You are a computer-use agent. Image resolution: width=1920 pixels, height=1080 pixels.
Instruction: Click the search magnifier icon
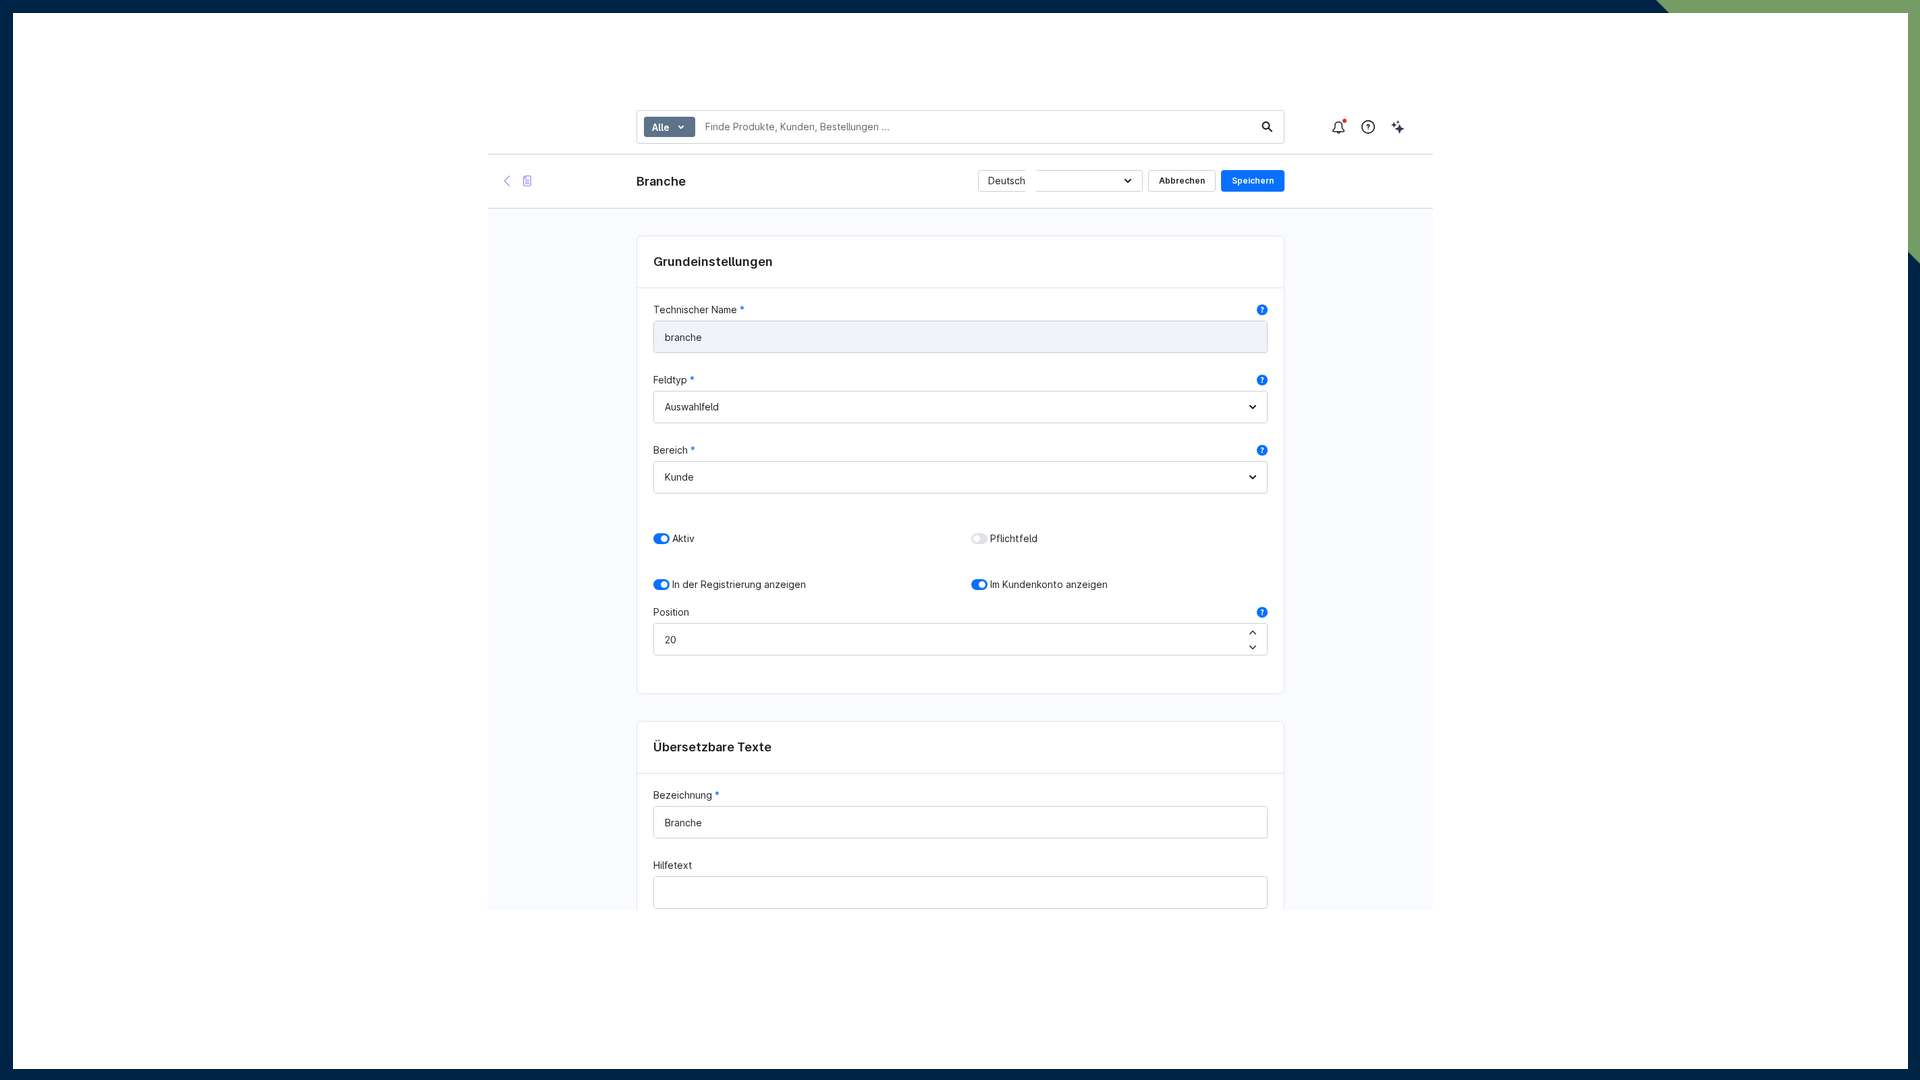click(x=1267, y=127)
